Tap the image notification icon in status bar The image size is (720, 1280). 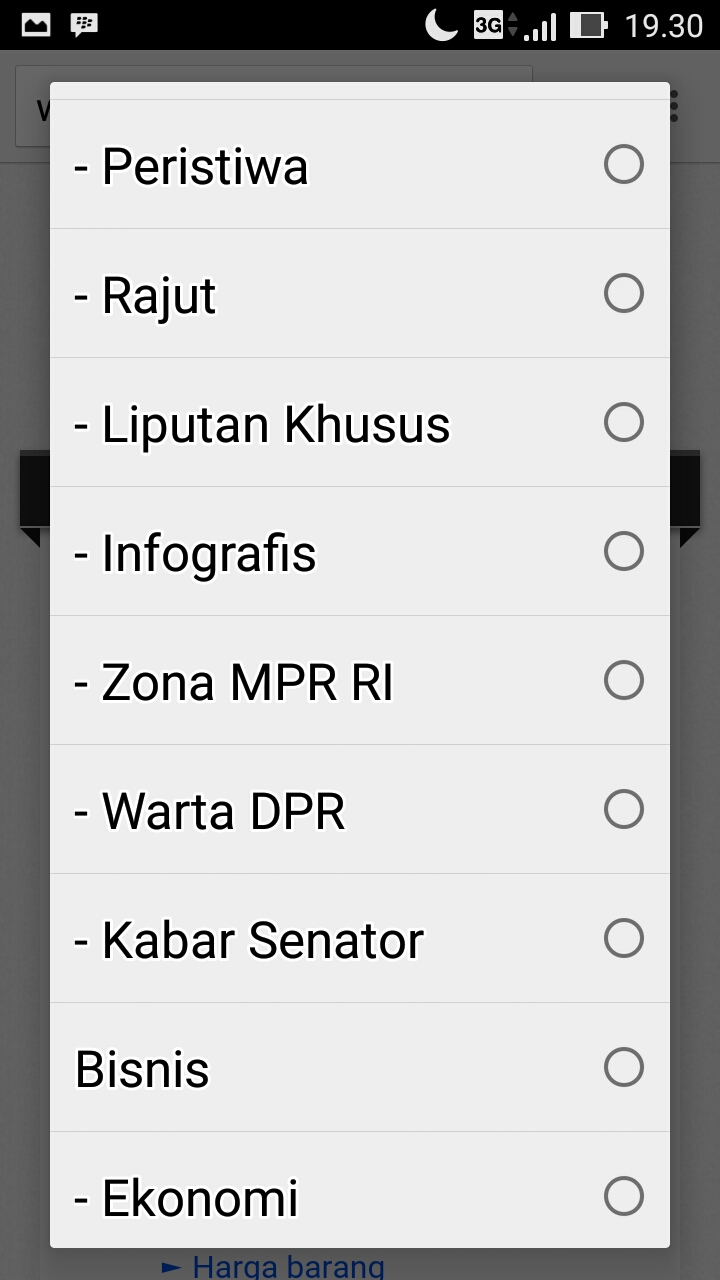pyautogui.click(x=36, y=24)
